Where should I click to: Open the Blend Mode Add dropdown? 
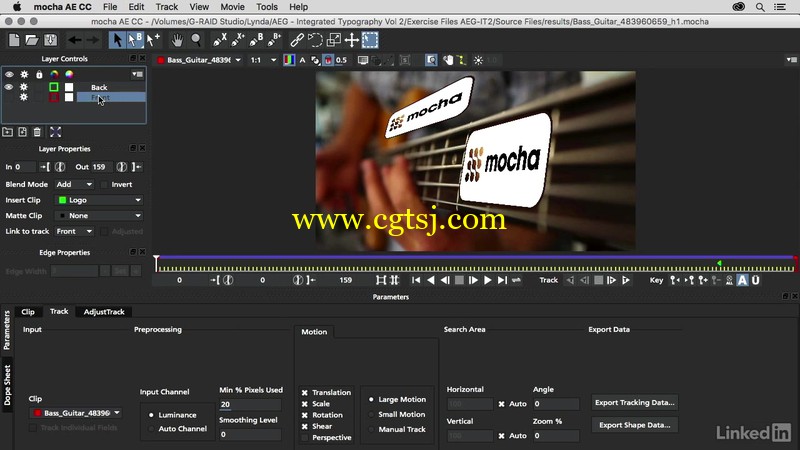pyautogui.click(x=74, y=184)
